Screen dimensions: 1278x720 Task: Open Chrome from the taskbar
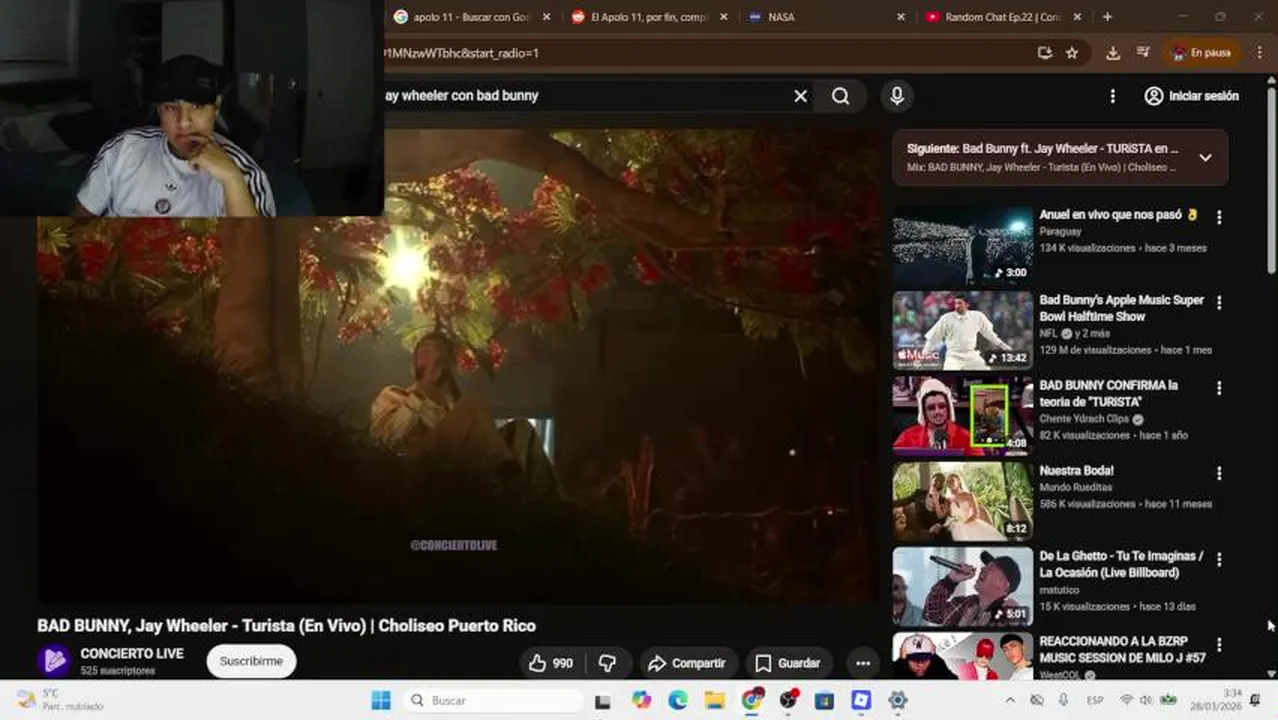tap(752, 700)
